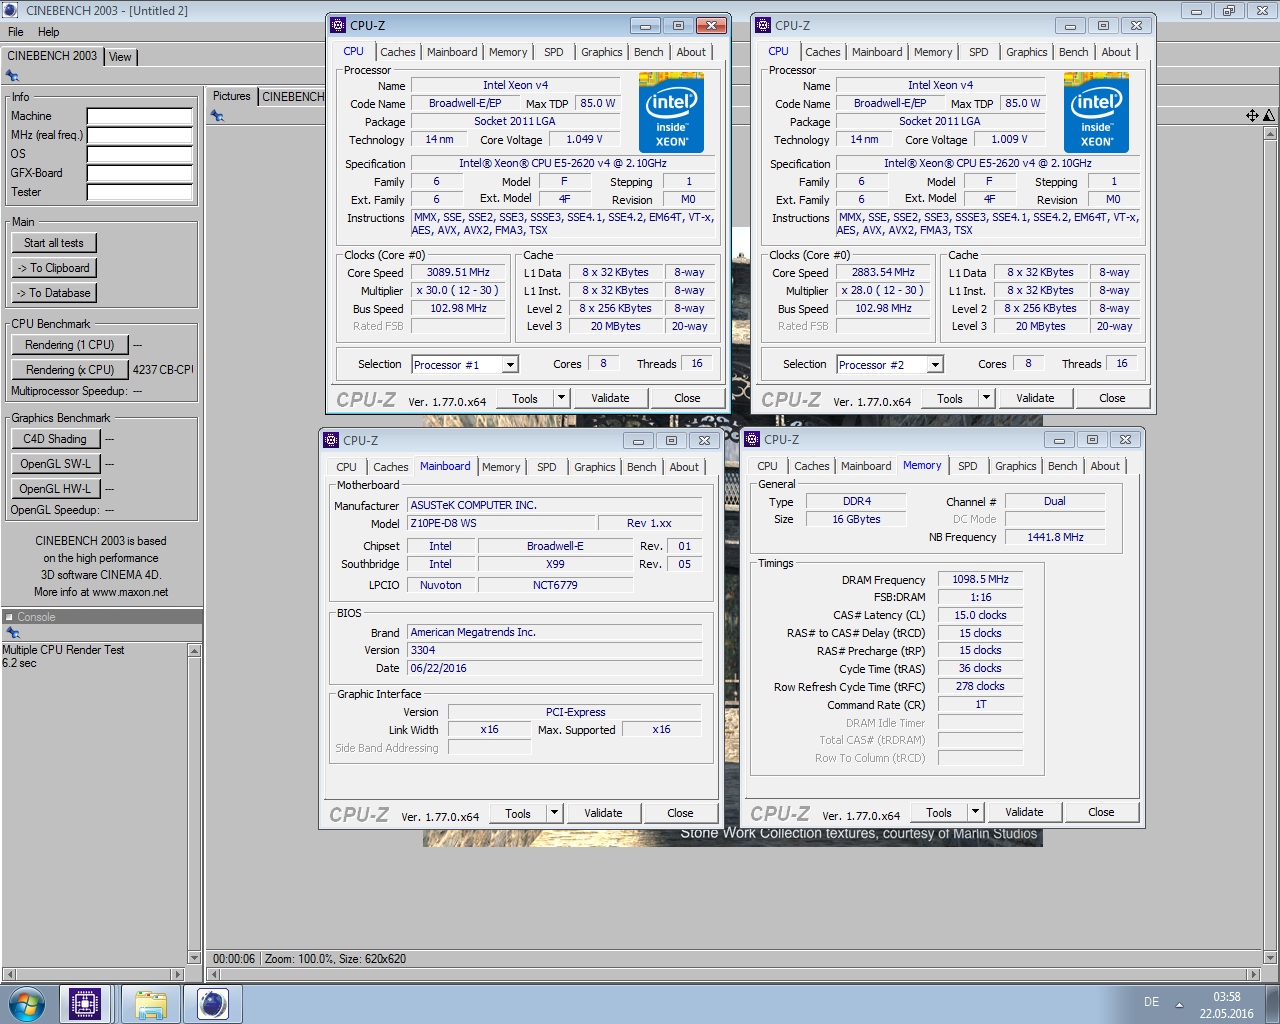This screenshot has height=1024, width=1280.
Task: Show hidden system tray icons arrow
Action: point(1179,1004)
